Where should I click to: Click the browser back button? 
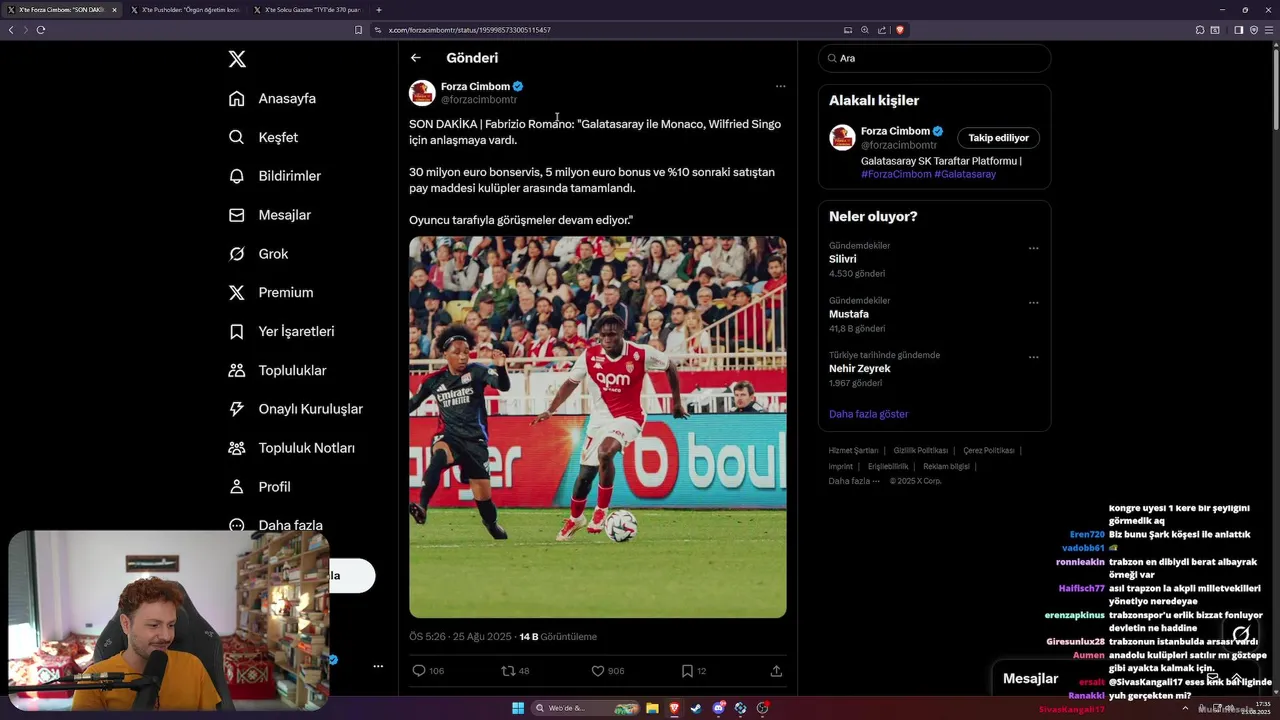(11, 30)
